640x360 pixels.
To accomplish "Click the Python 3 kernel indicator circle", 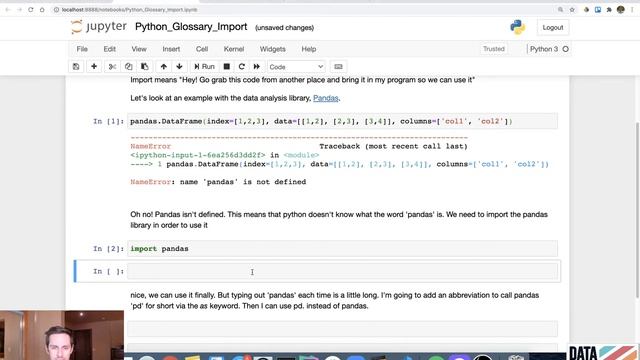I will coord(565,49).
